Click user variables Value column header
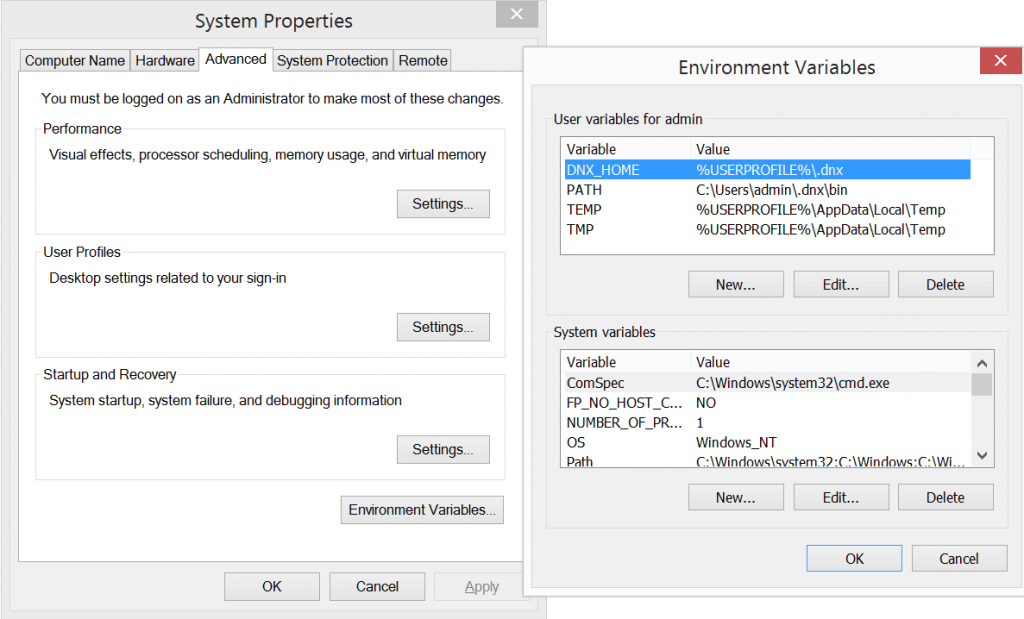Image resolution: width=1024 pixels, height=619 pixels. [830, 149]
